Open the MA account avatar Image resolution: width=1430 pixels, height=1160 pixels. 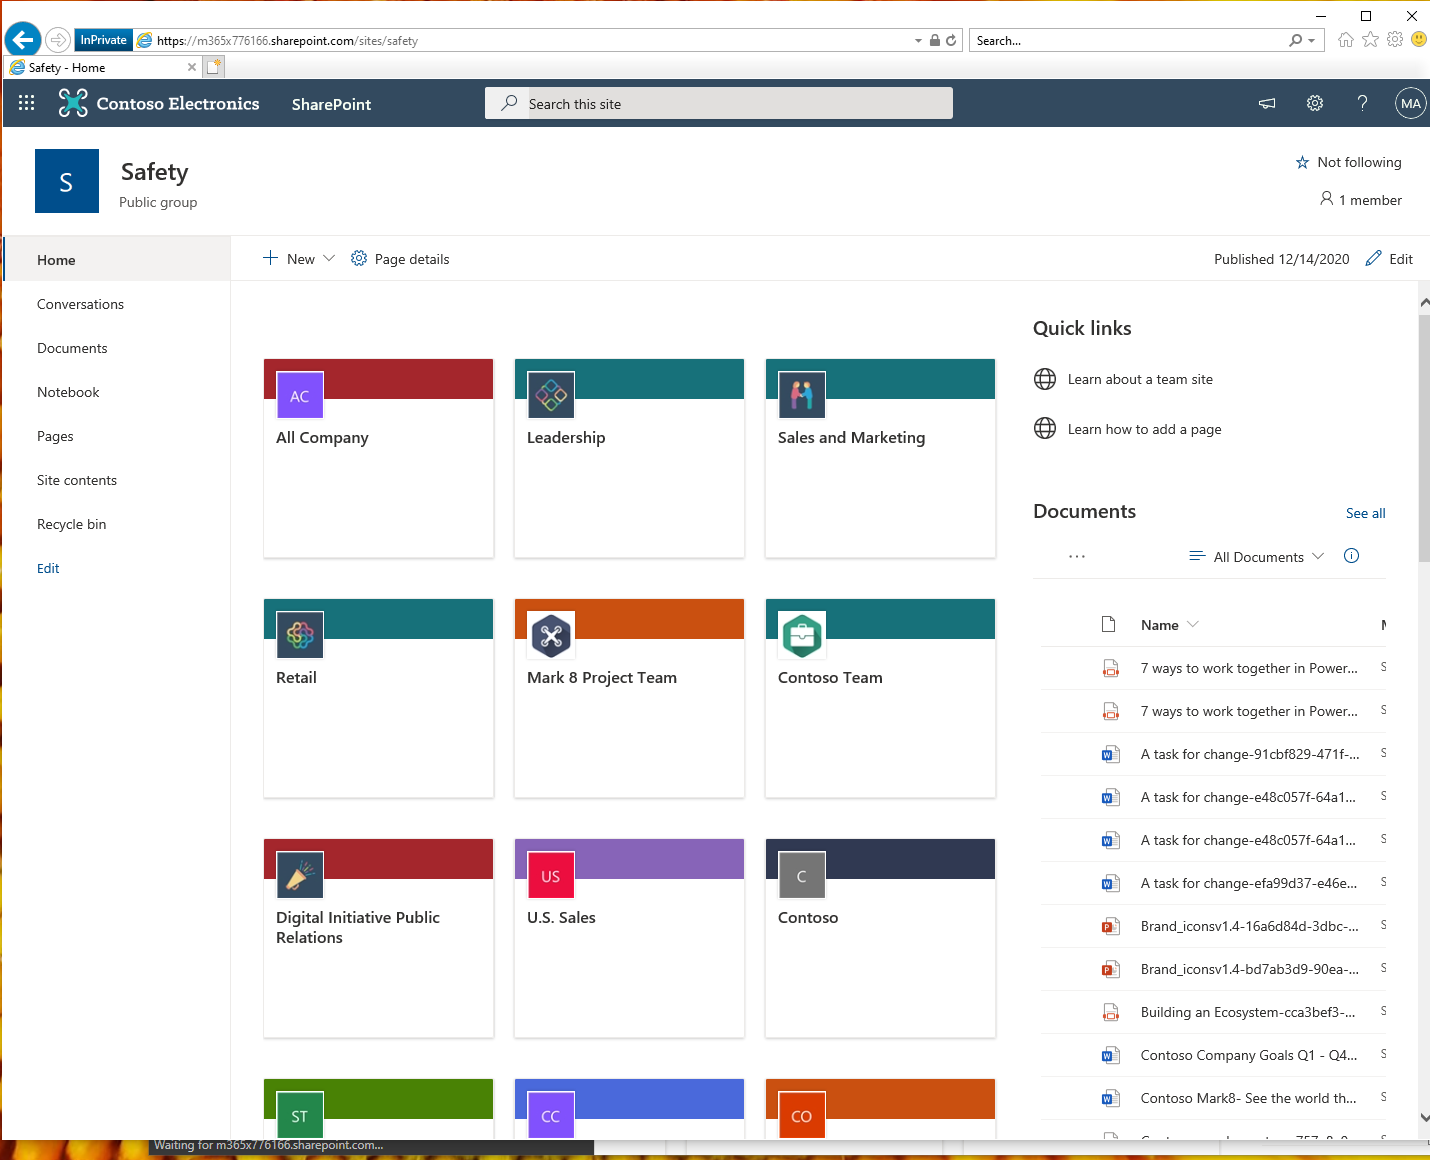(x=1410, y=103)
